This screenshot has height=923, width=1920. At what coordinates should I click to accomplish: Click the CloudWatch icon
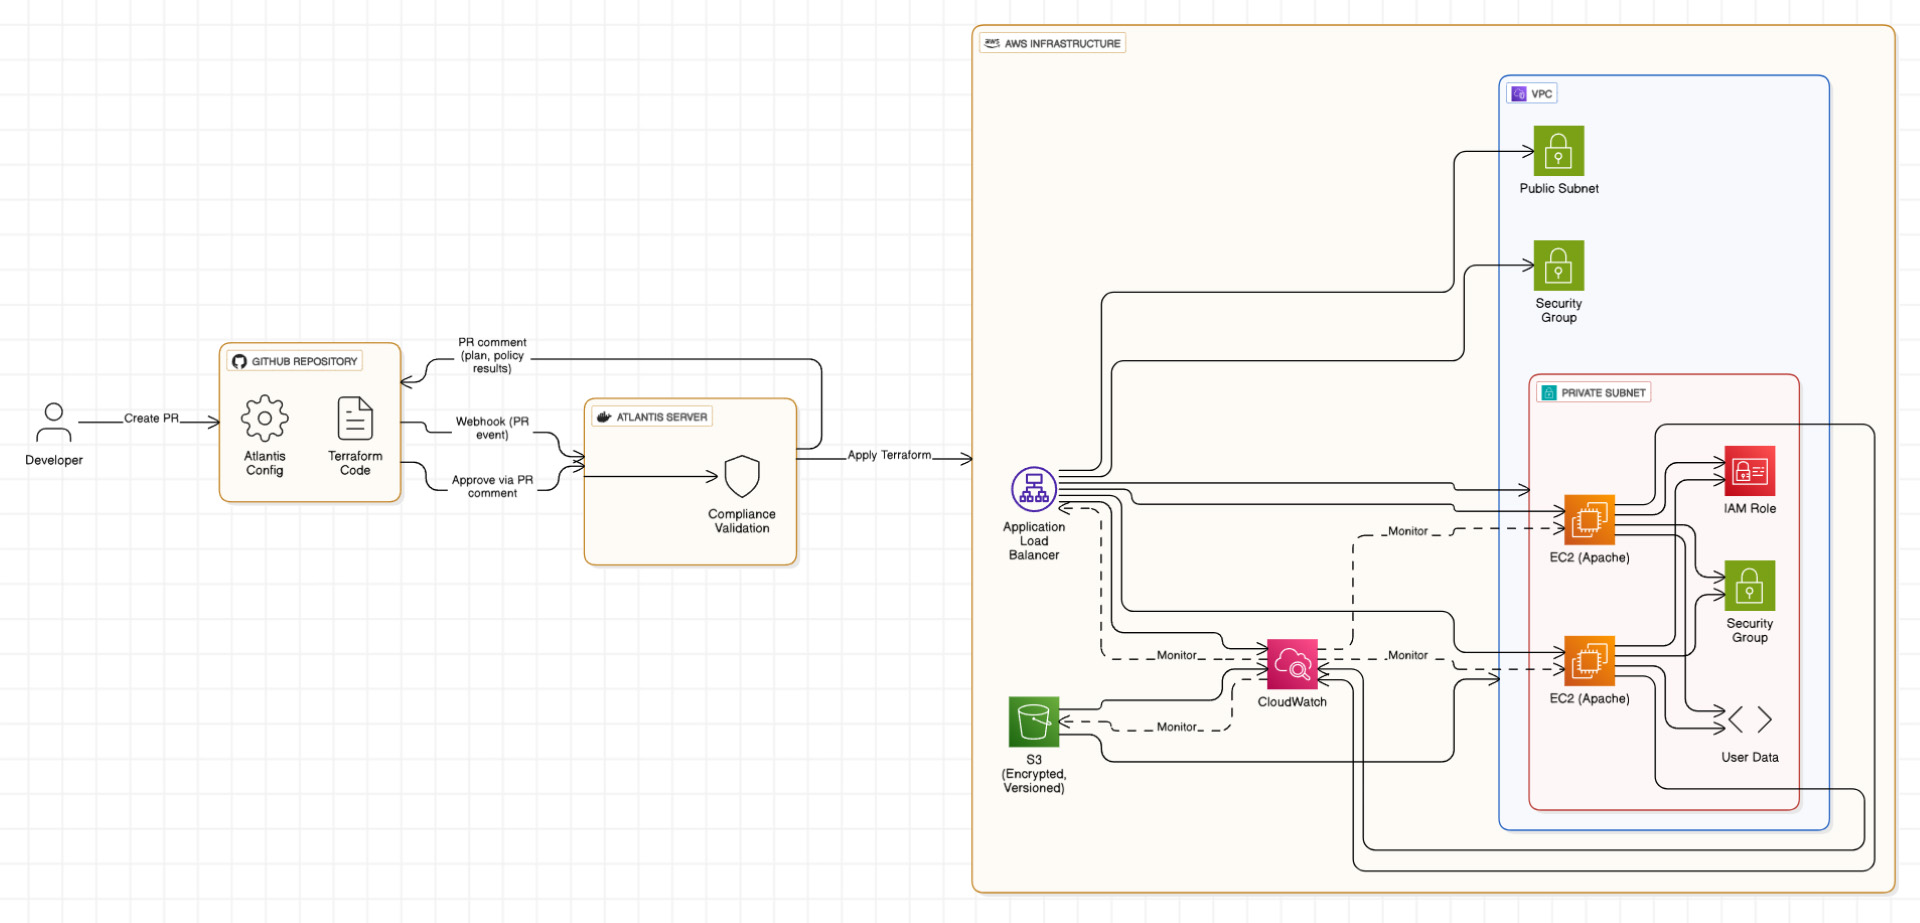pyautogui.click(x=1292, y=664)
